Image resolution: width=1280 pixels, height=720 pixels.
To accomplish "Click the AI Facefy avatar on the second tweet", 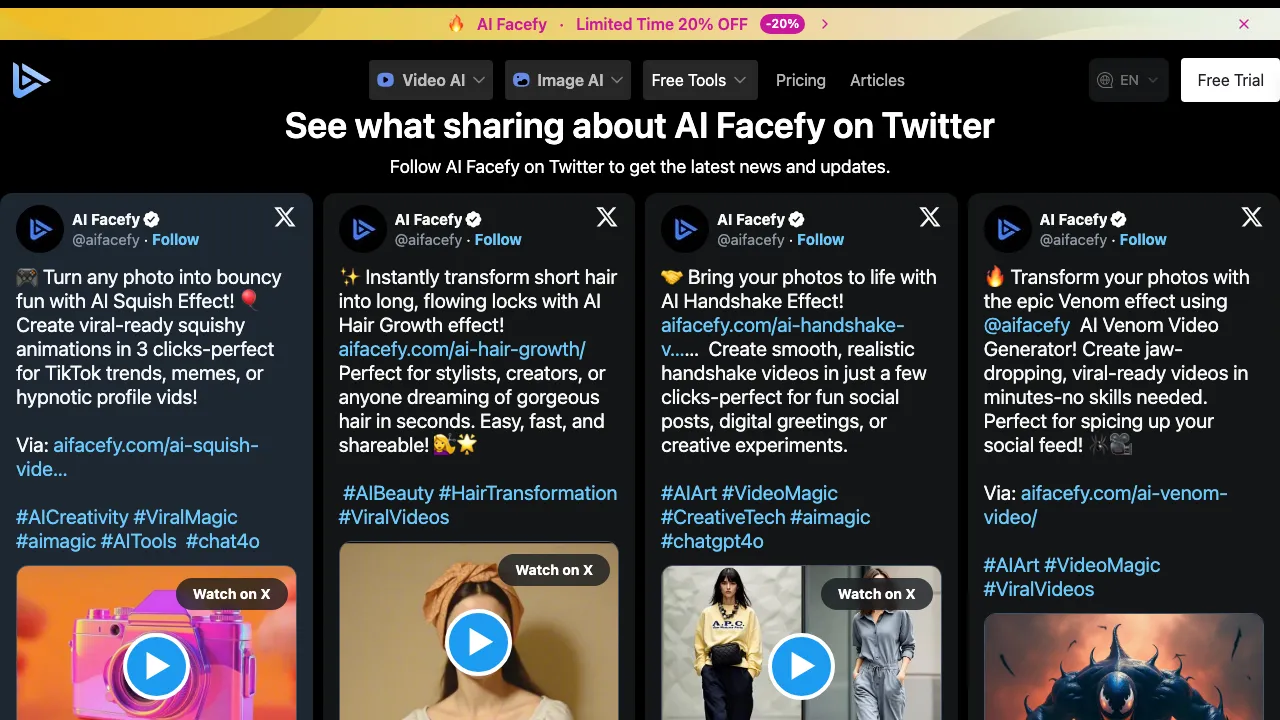I will (x=362, y=228).
